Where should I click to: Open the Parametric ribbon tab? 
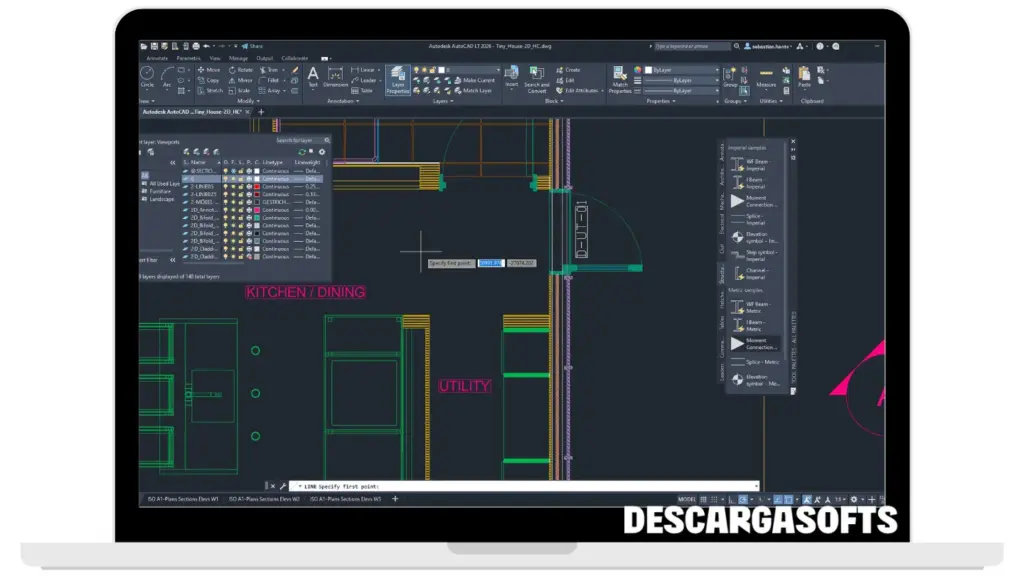point(188,58)
